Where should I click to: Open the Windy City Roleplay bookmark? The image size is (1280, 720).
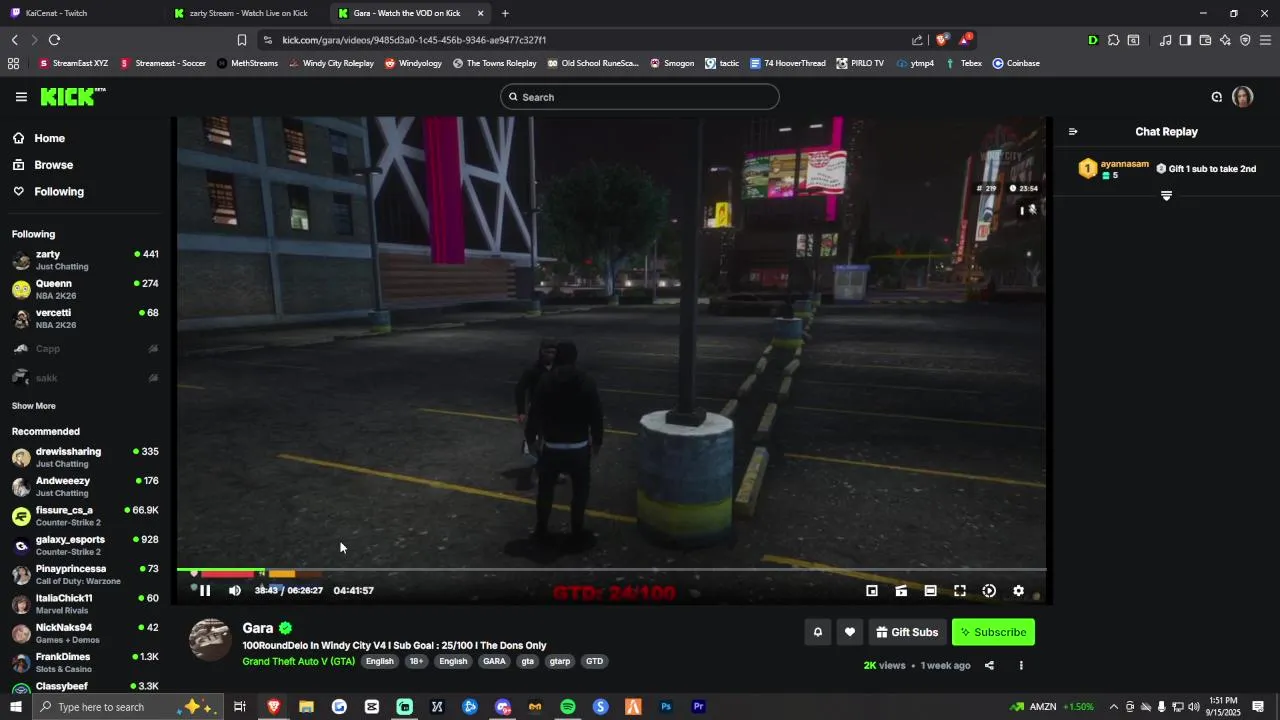331,63
